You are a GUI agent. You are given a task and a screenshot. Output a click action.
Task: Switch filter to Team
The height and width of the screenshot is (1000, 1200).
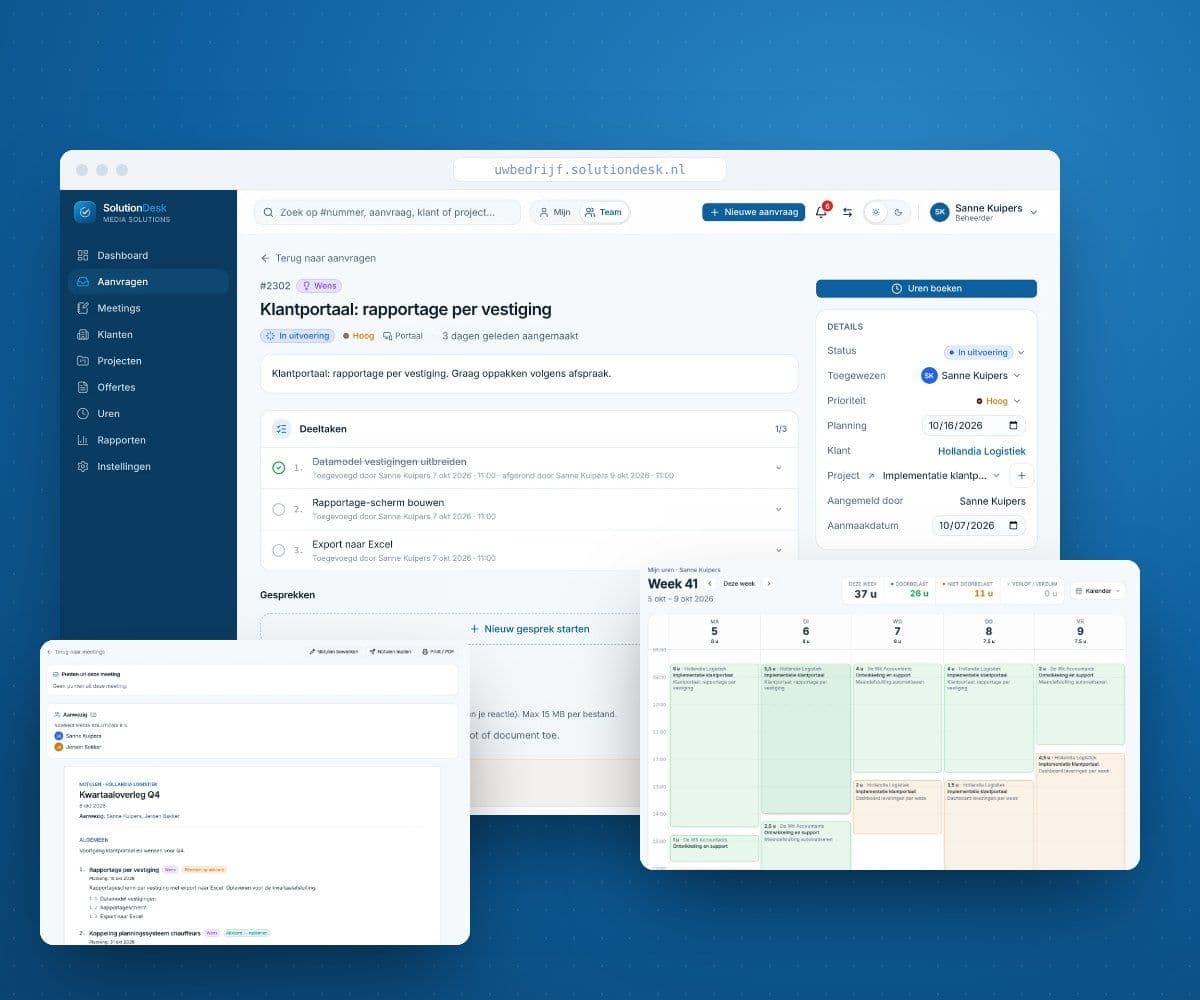click(x=603, y=212)
